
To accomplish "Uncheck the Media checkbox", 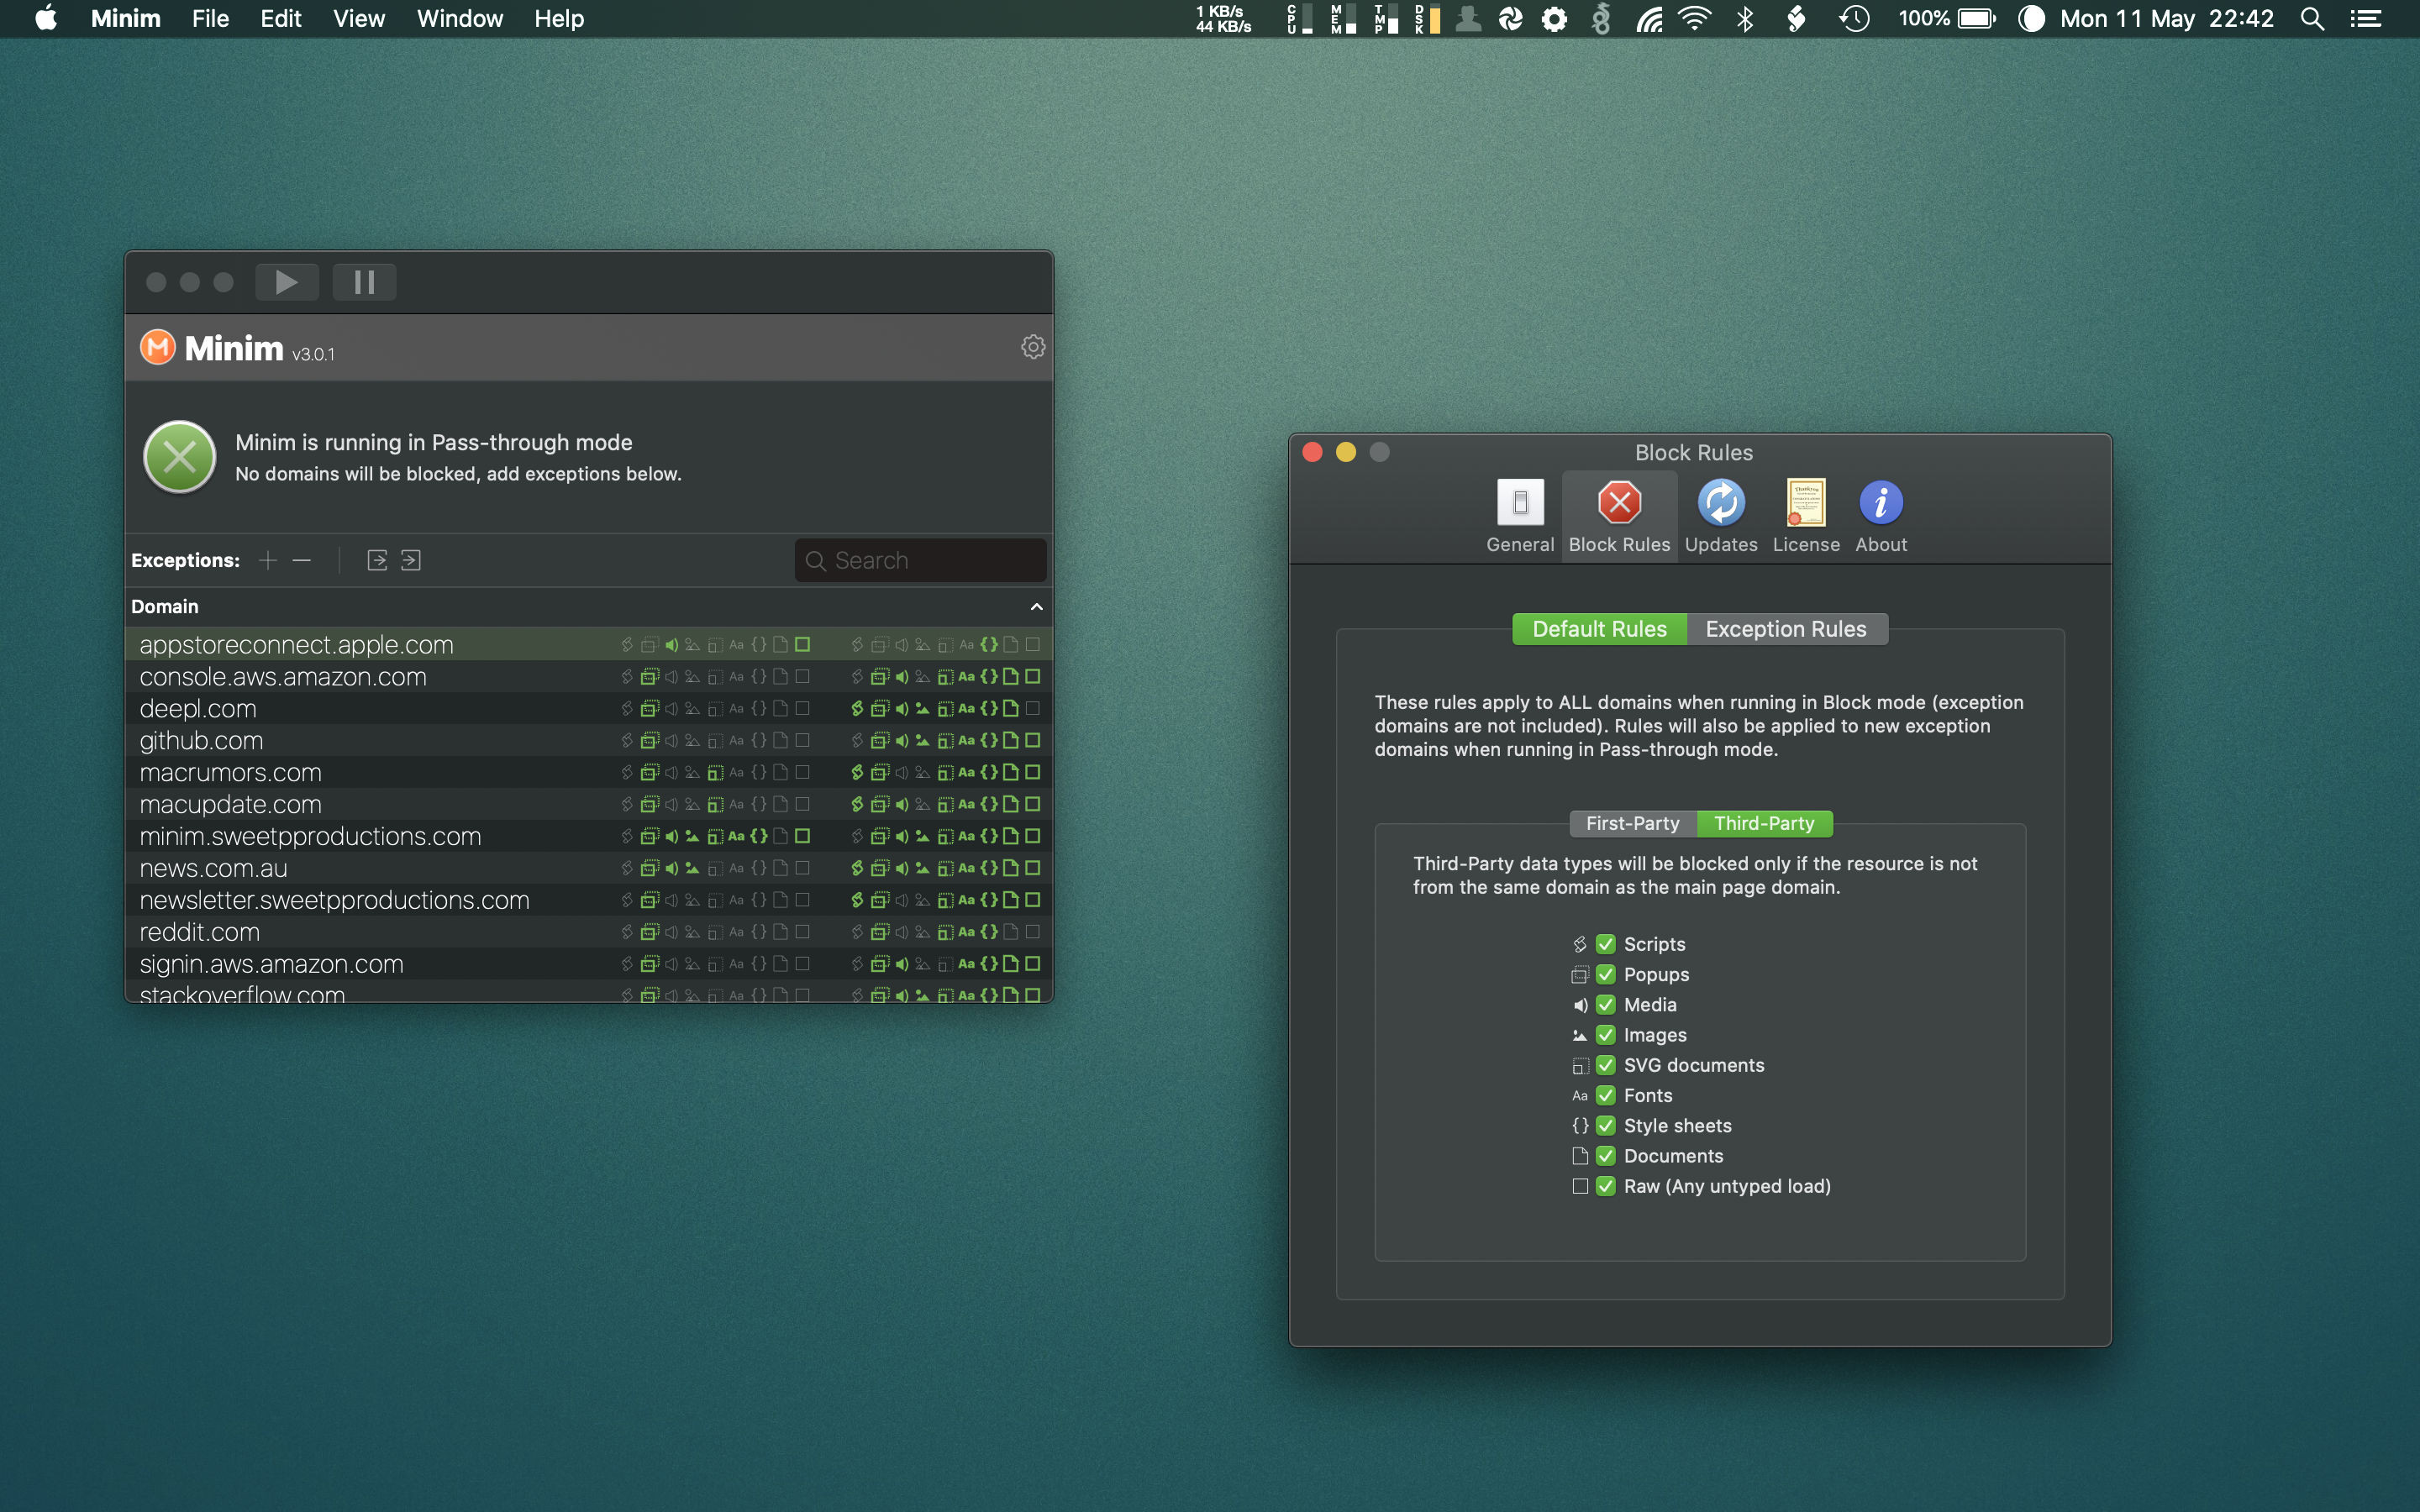I will 1606,1004.
